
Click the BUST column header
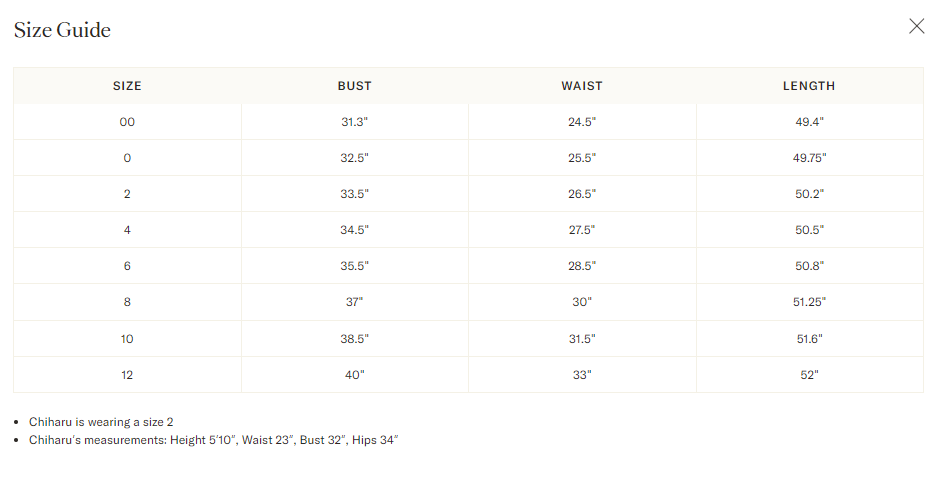354,86
